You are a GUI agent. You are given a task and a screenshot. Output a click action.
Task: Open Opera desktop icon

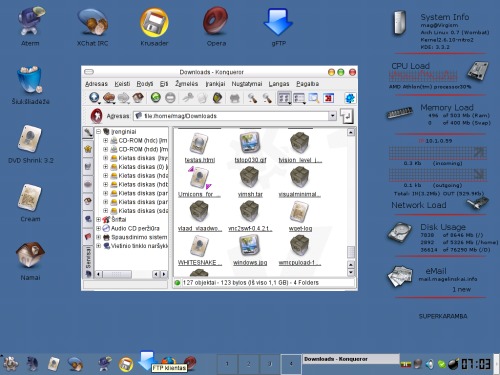216,27
